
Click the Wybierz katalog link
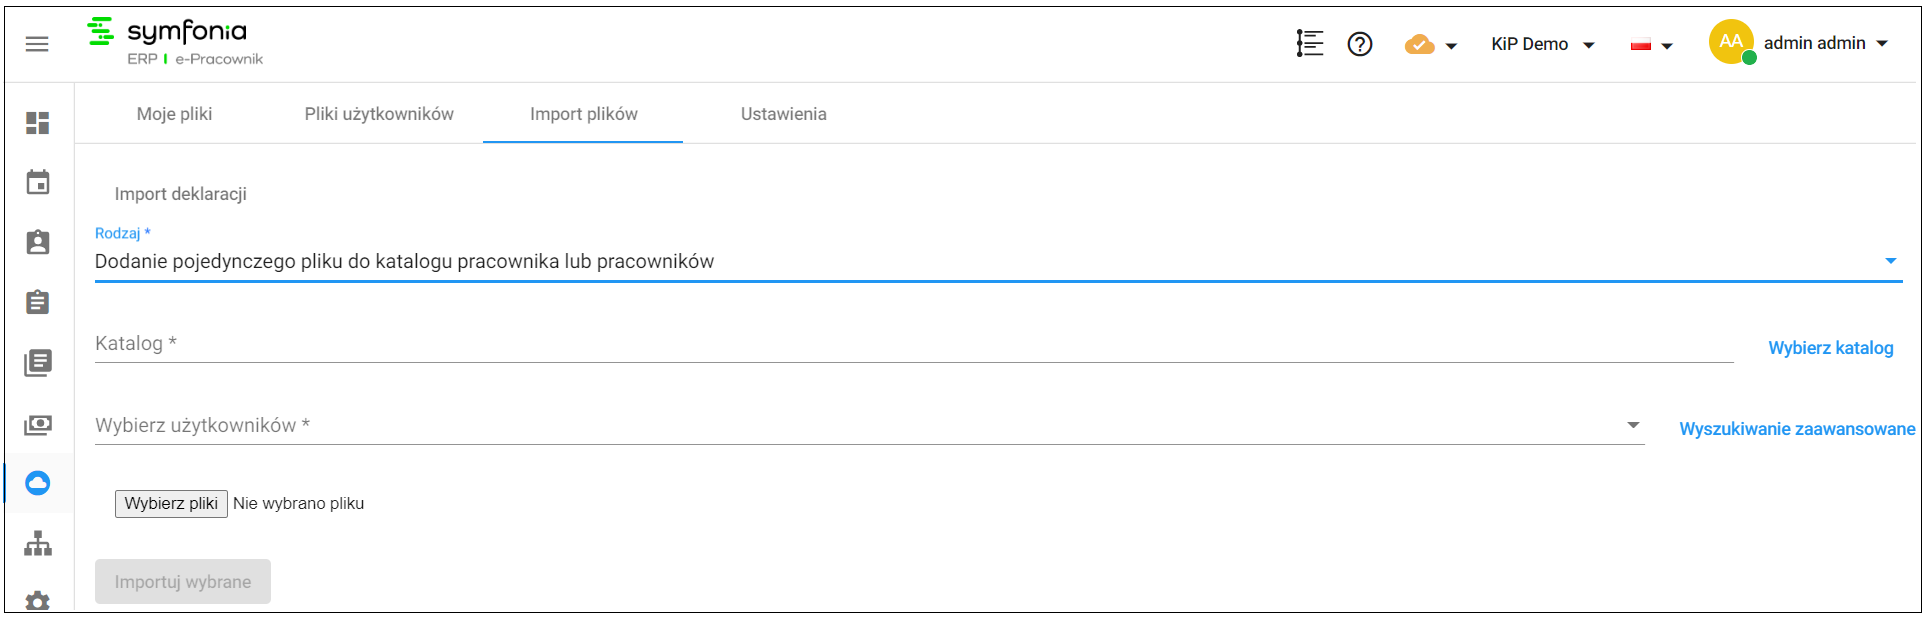1831,348
